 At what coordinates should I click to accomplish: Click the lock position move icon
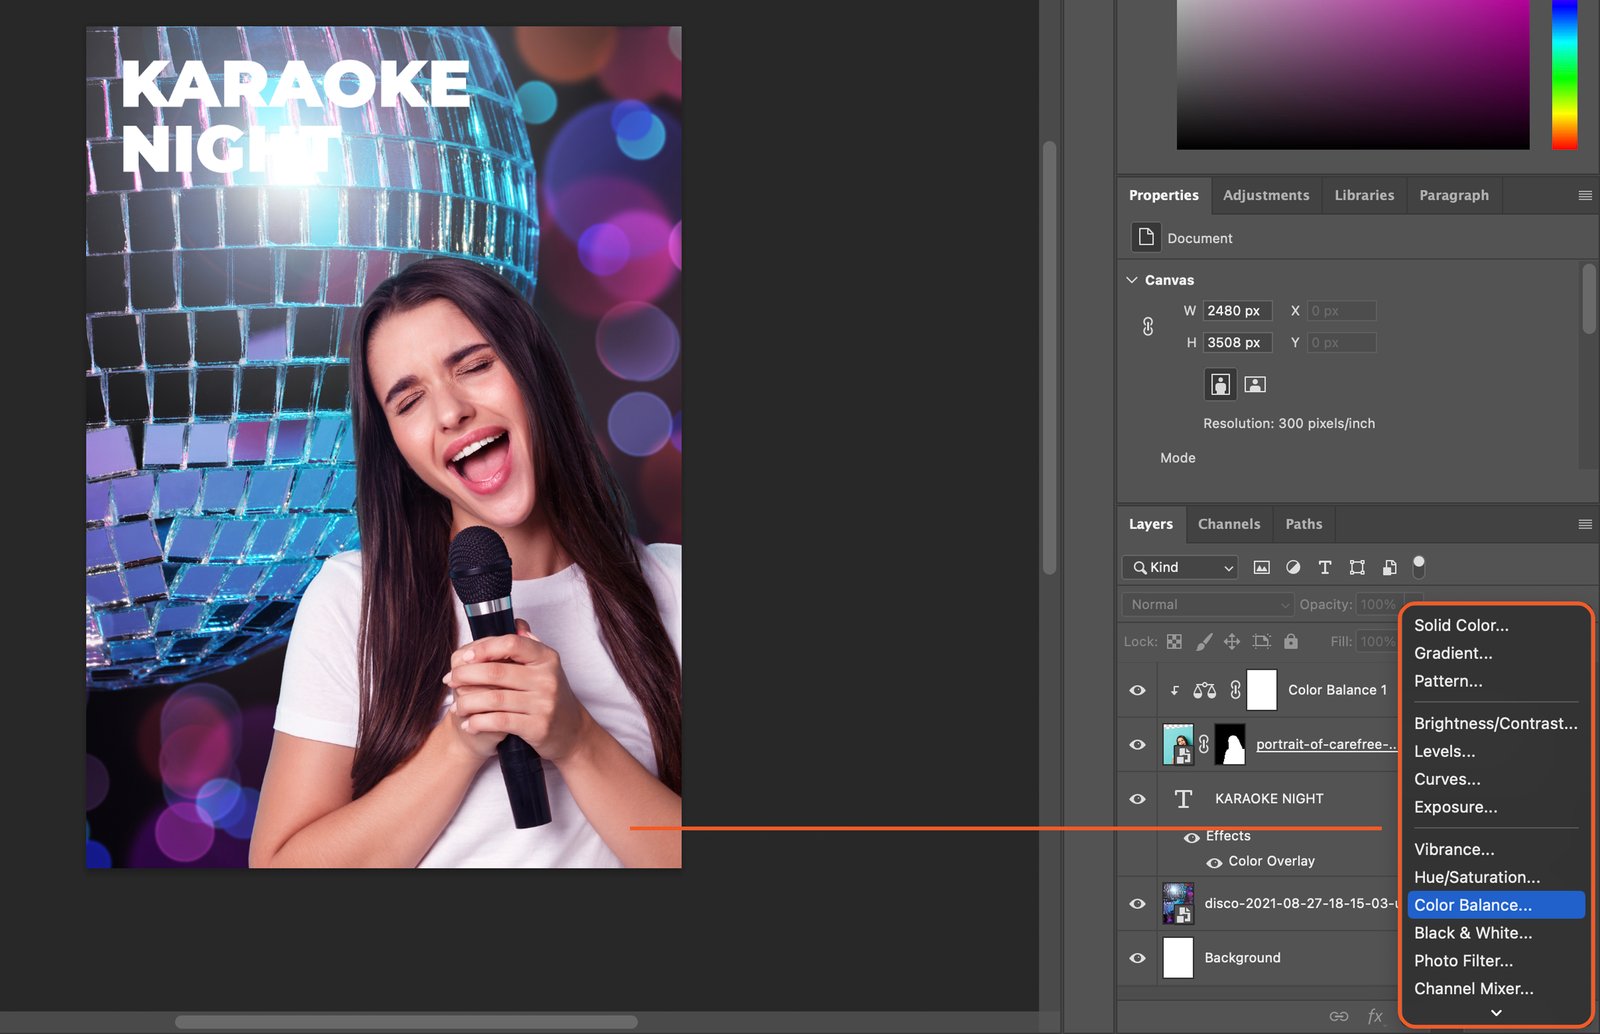click(x=1232, y=641)
